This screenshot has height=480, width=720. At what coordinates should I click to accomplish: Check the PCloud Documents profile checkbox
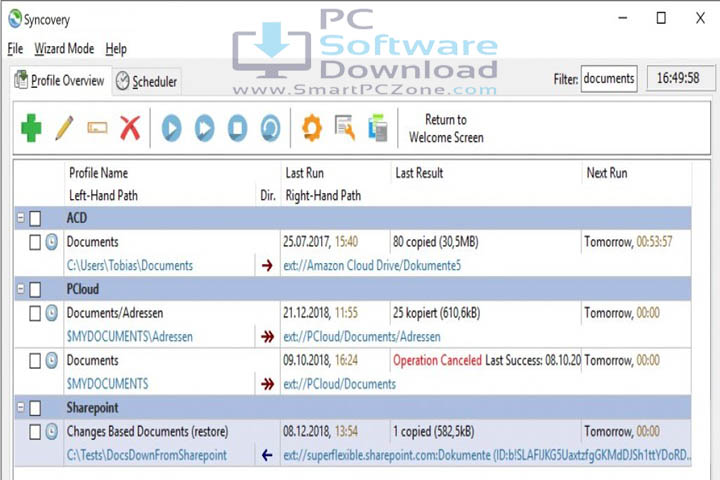click(35, 361)
